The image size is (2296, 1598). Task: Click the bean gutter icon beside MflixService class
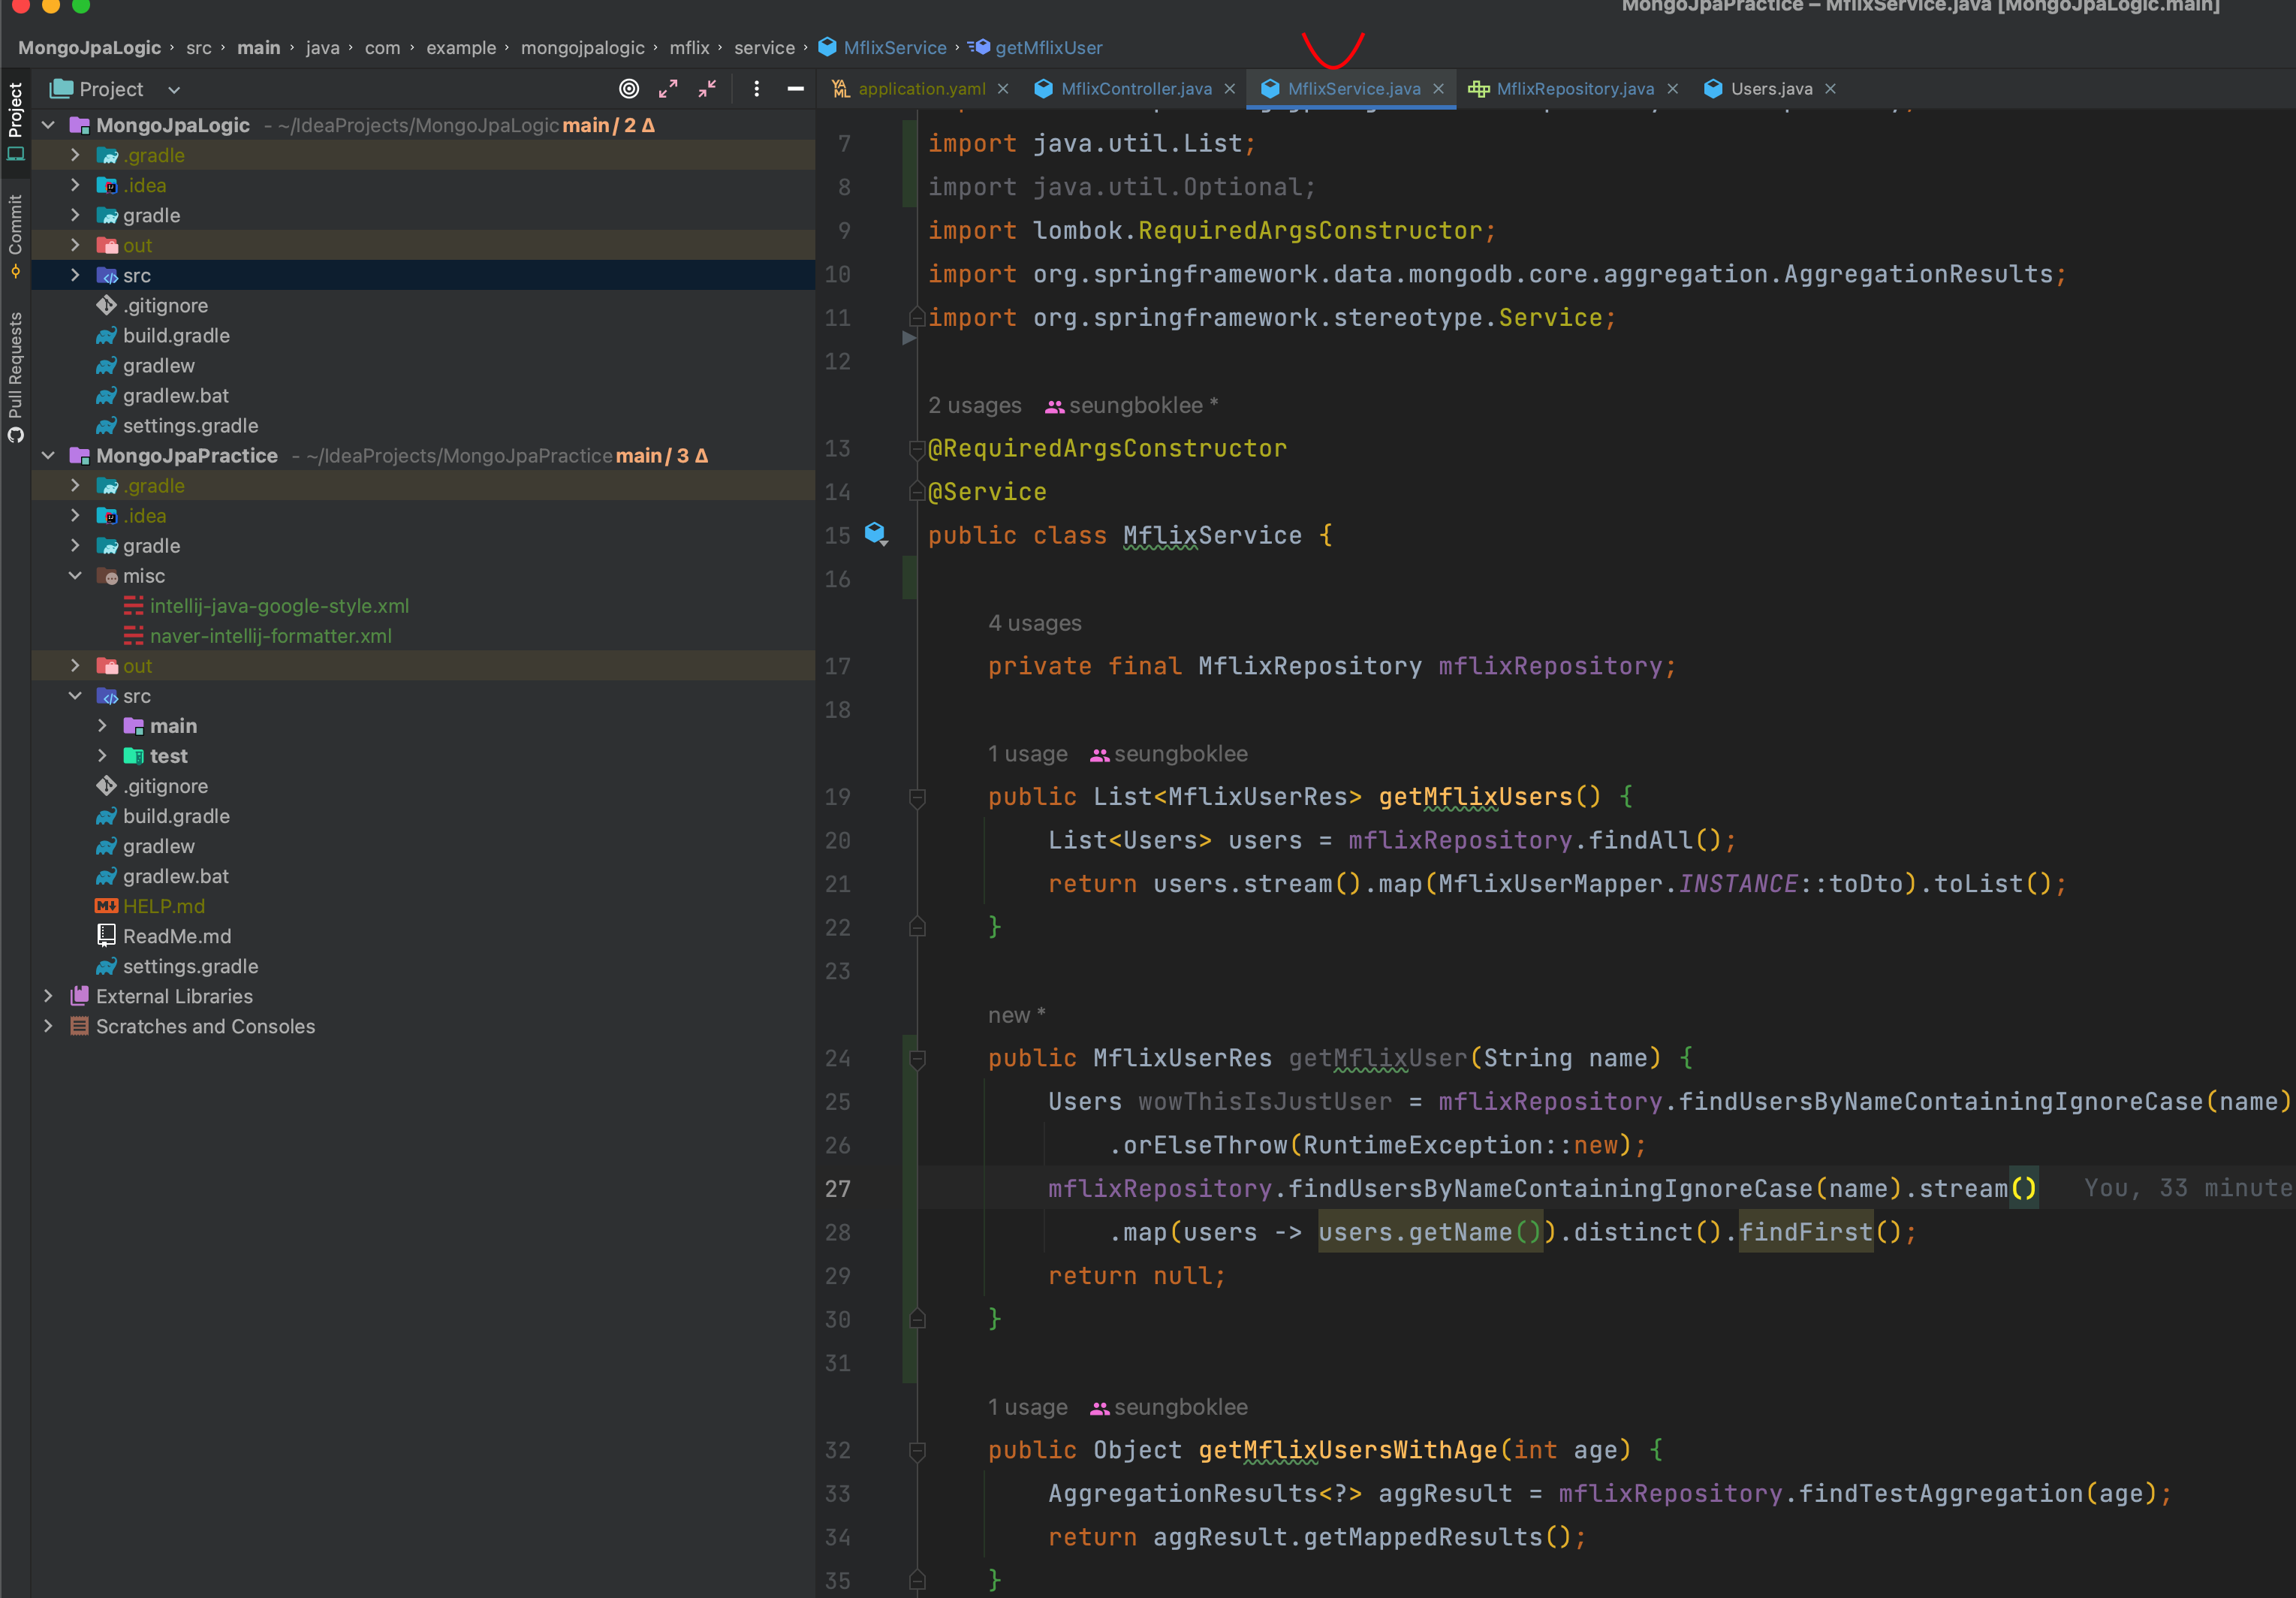pyautogui.click(x=876, y=533)
